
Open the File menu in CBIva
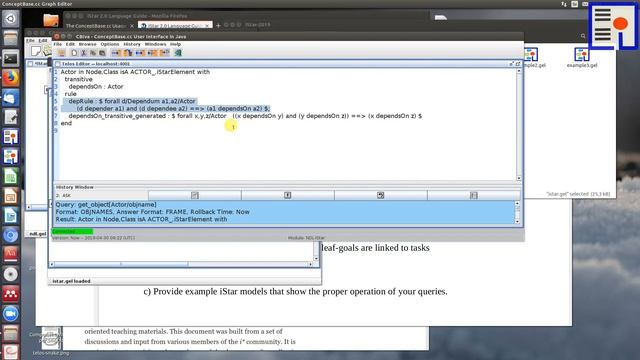(58, 44)
